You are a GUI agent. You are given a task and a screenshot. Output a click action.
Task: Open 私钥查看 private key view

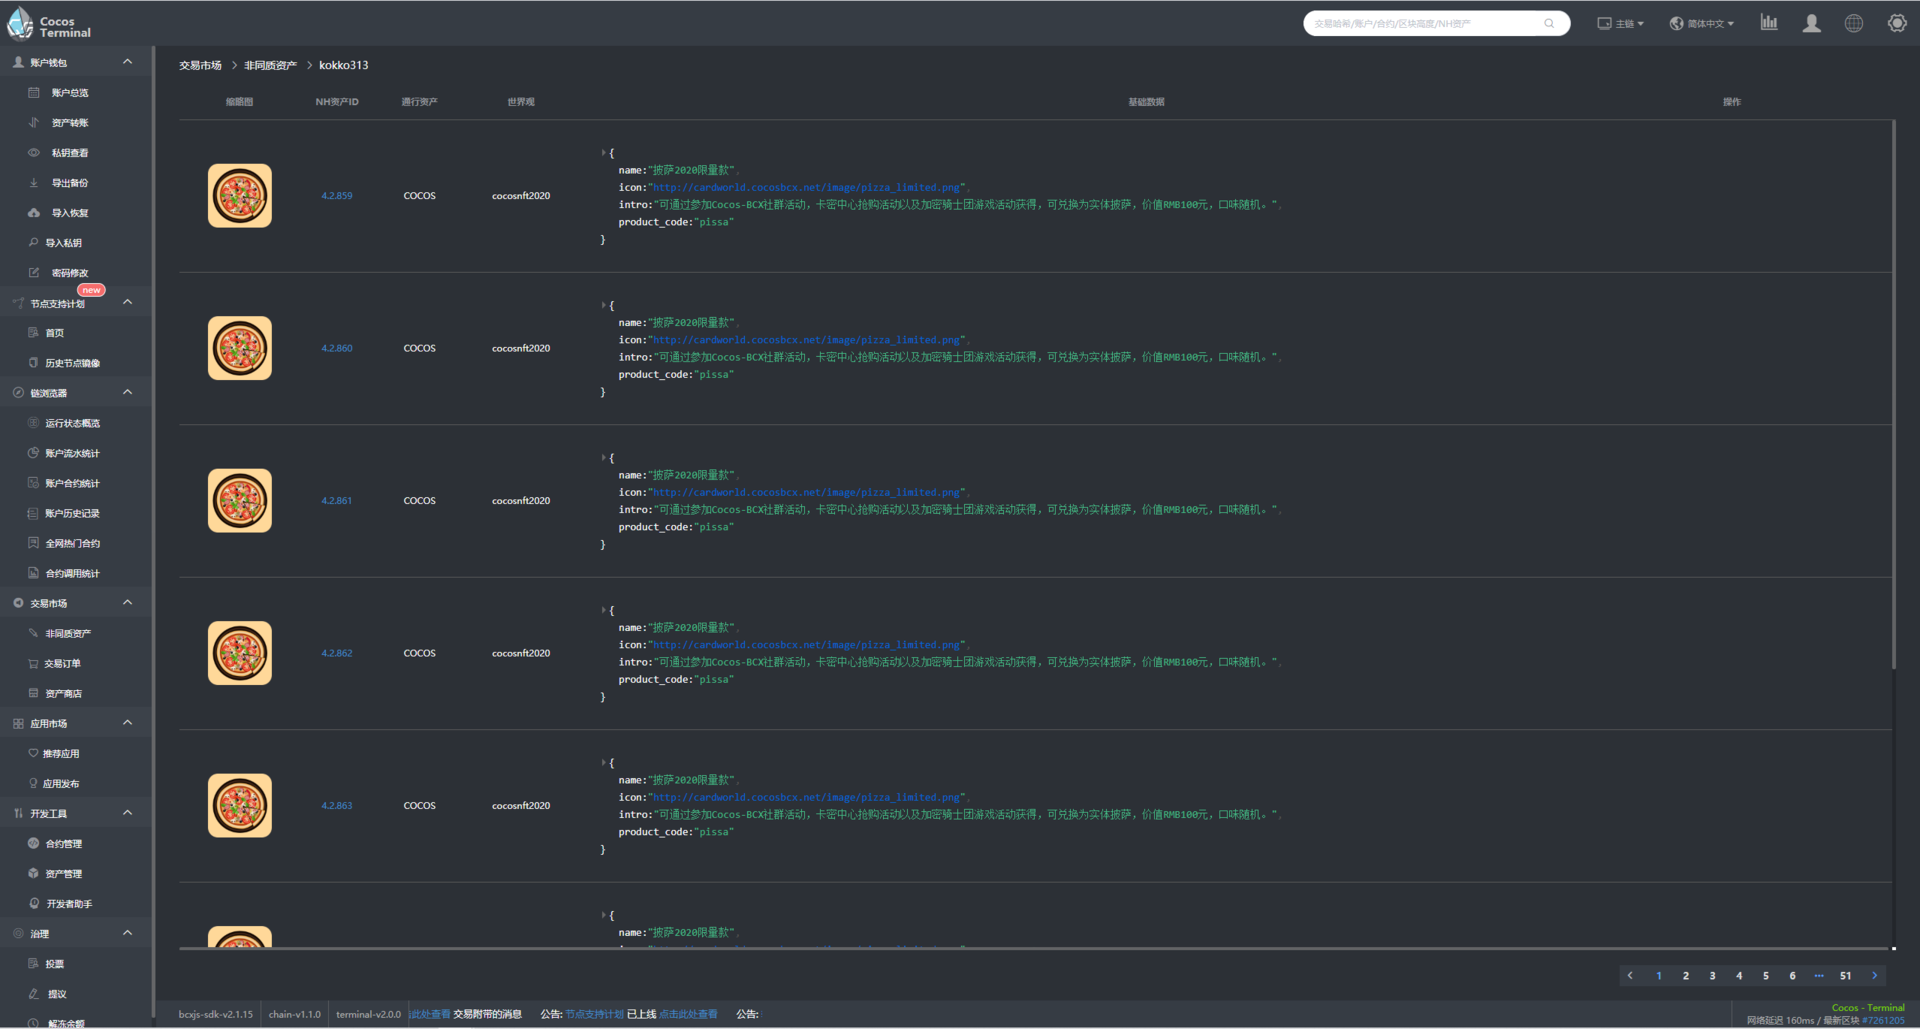pyautogui.click(x=70, y=153)
